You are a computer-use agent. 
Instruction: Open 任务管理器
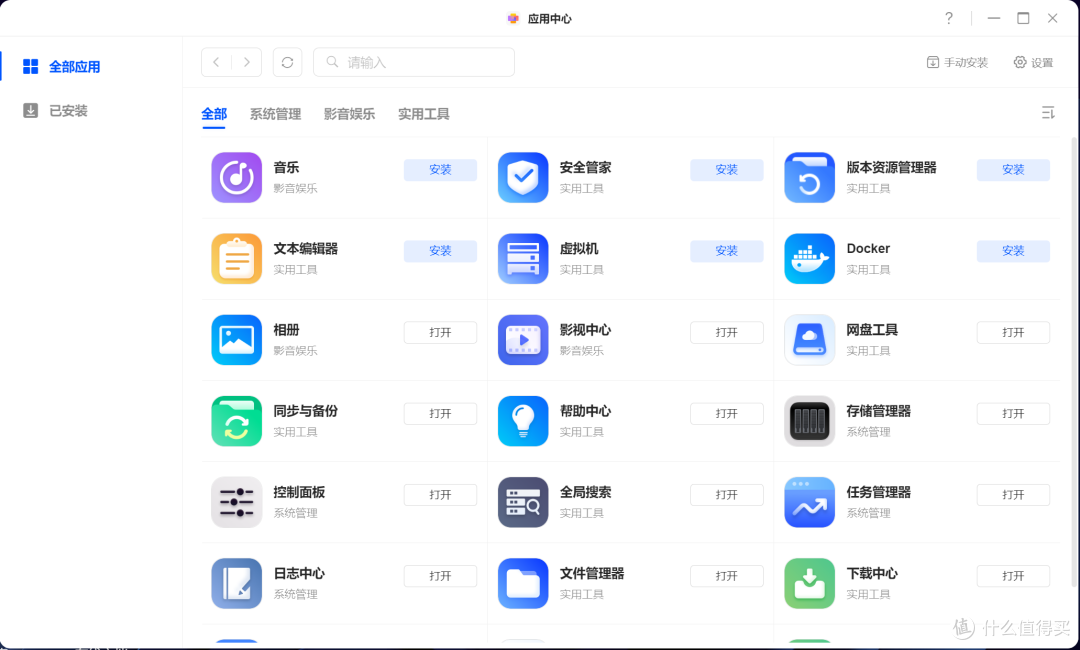[1013, 495]
